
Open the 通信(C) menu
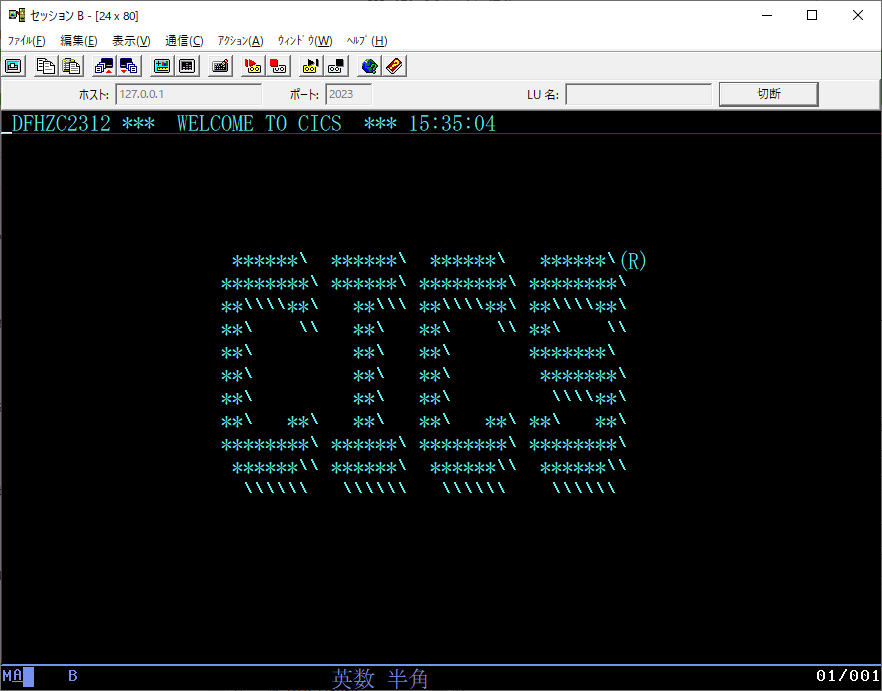click(184, 41)
